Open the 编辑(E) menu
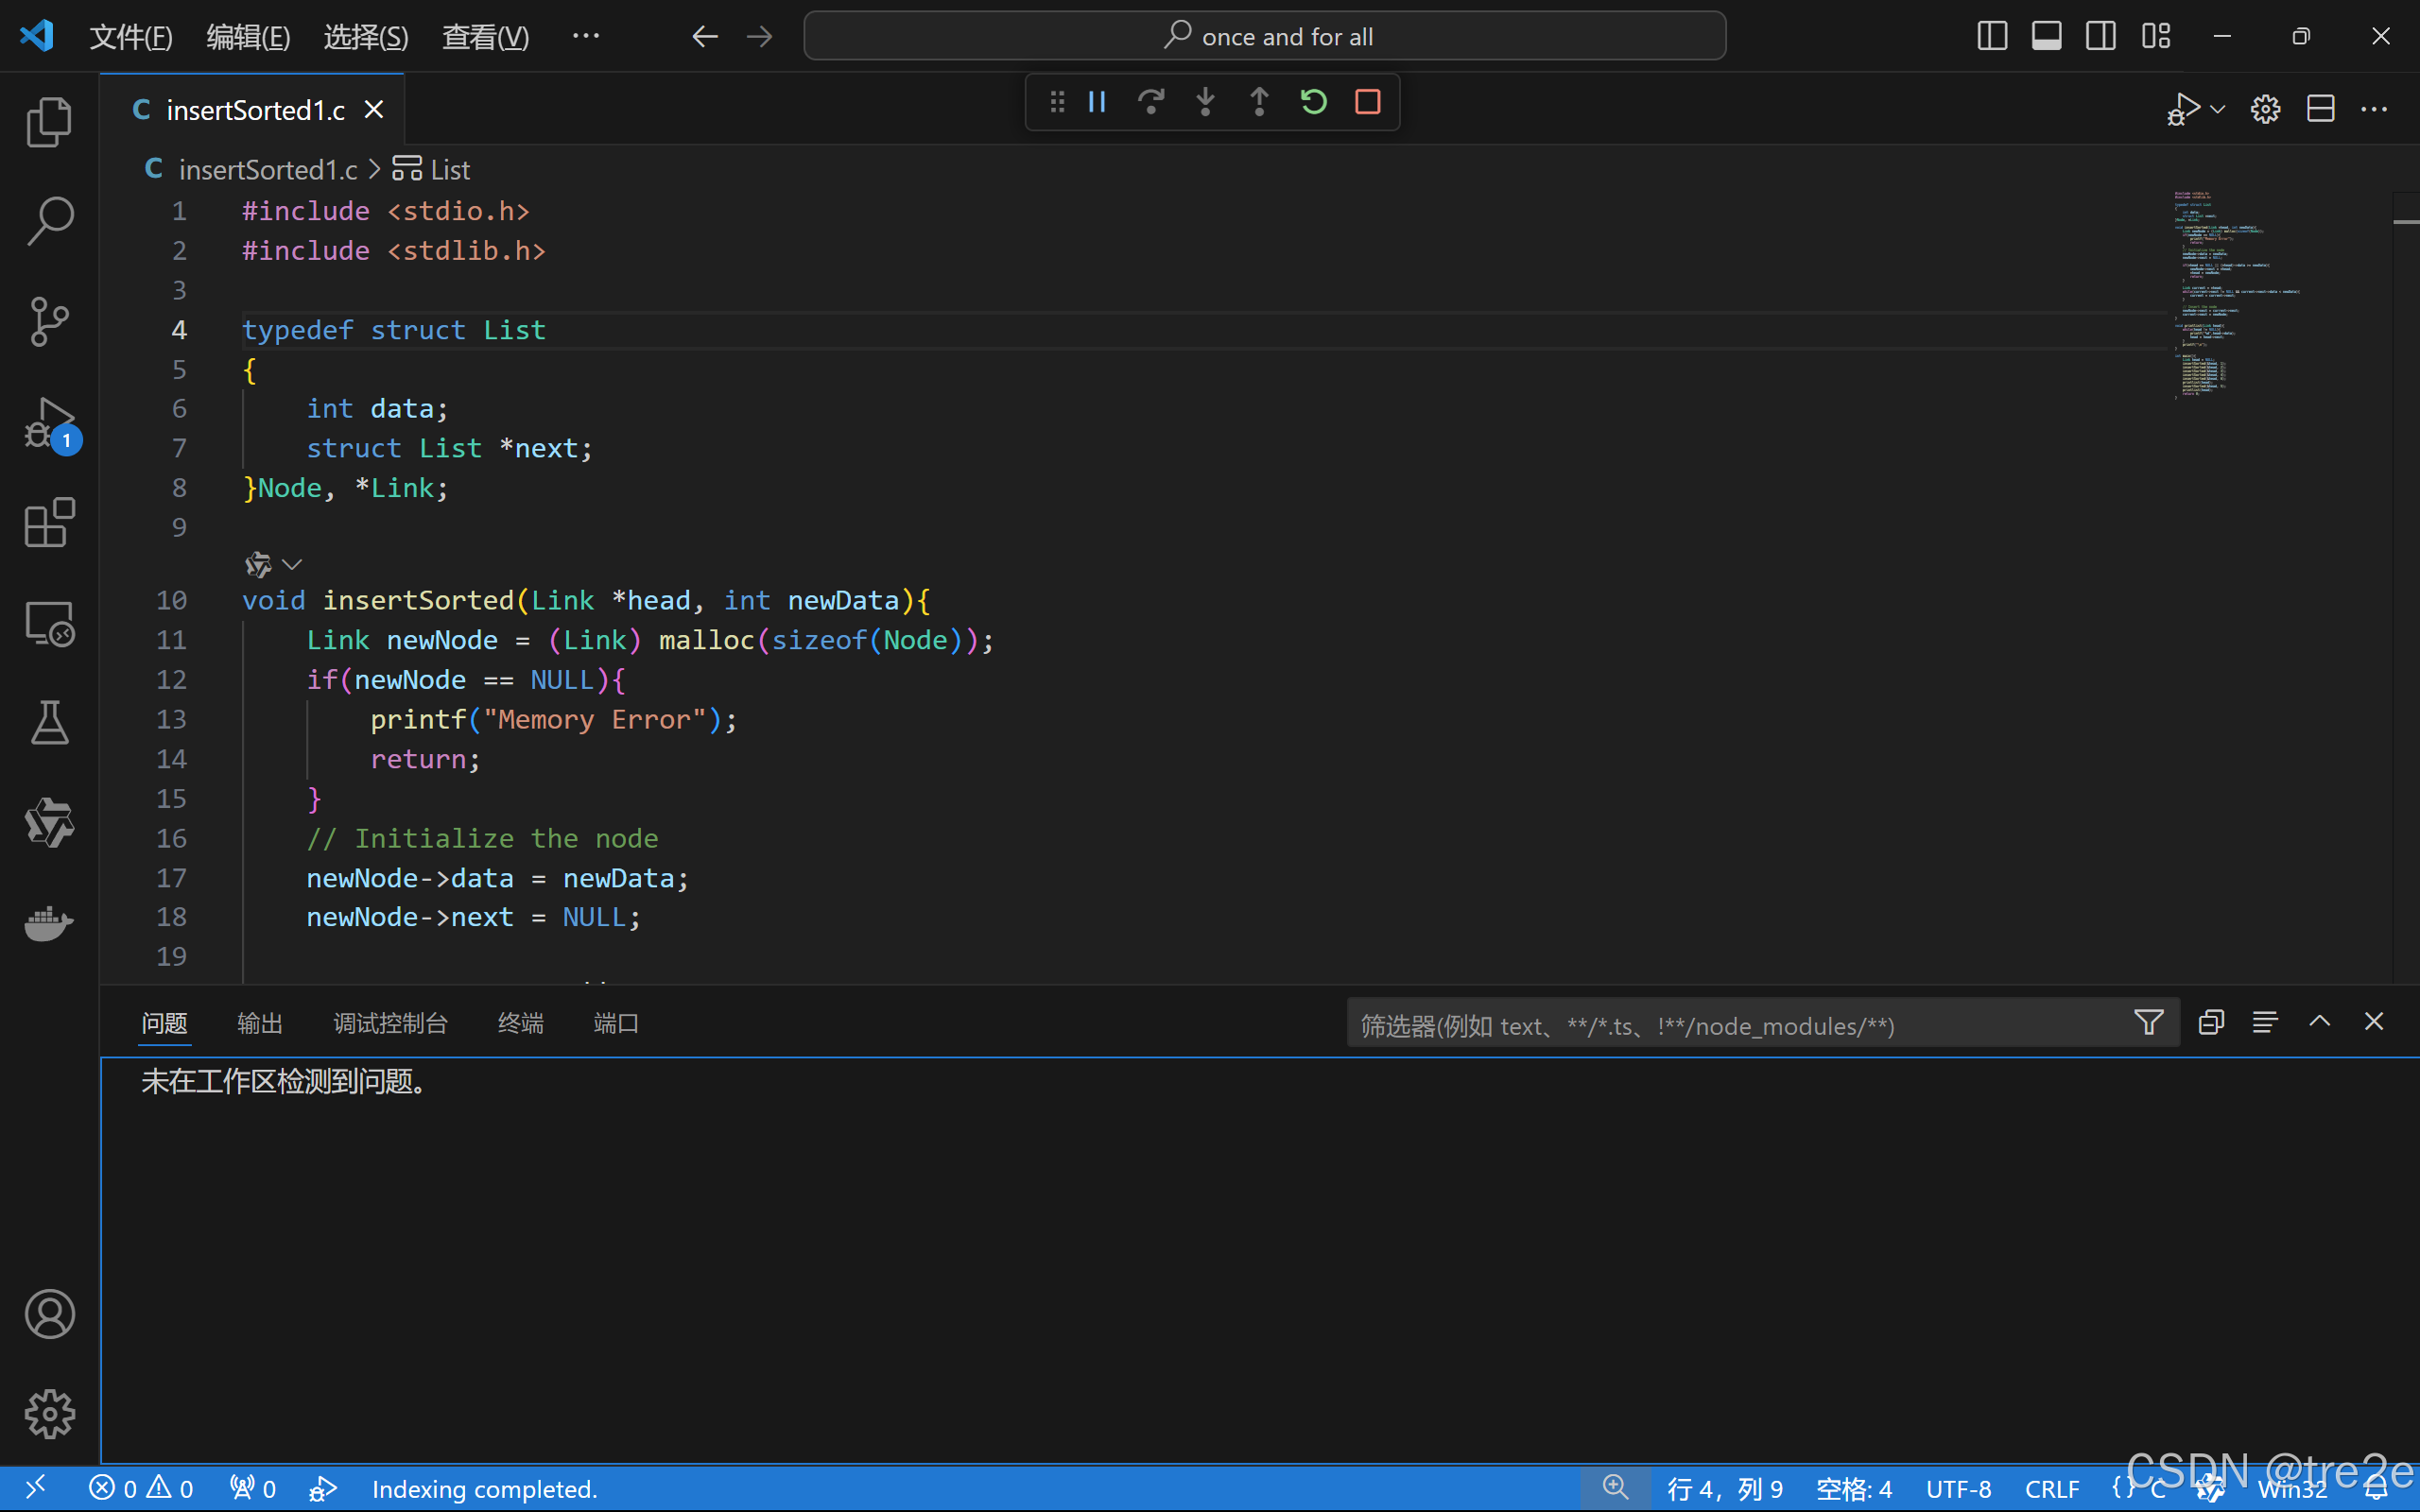Screen dimensions: 2420x1512 click(x=248, y=37)
